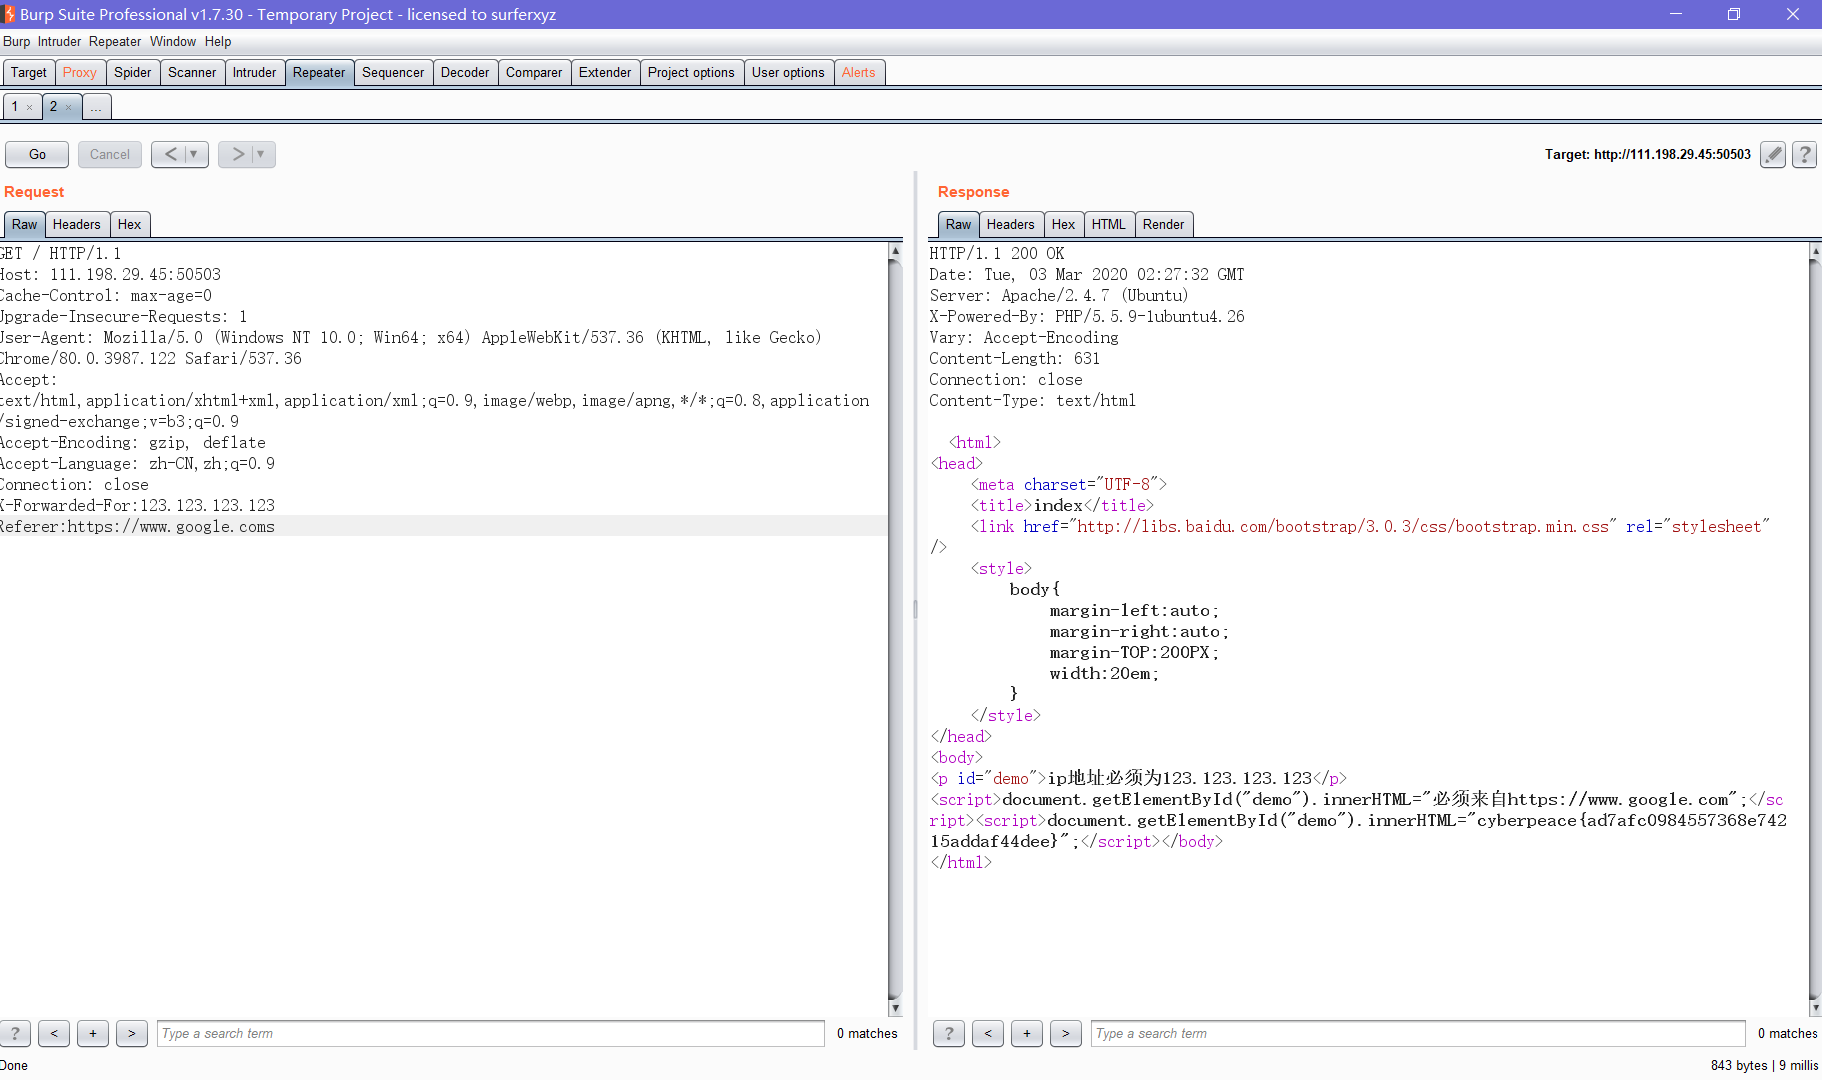
Task: Open the Burp menu
Action: (x=17, y=41)
